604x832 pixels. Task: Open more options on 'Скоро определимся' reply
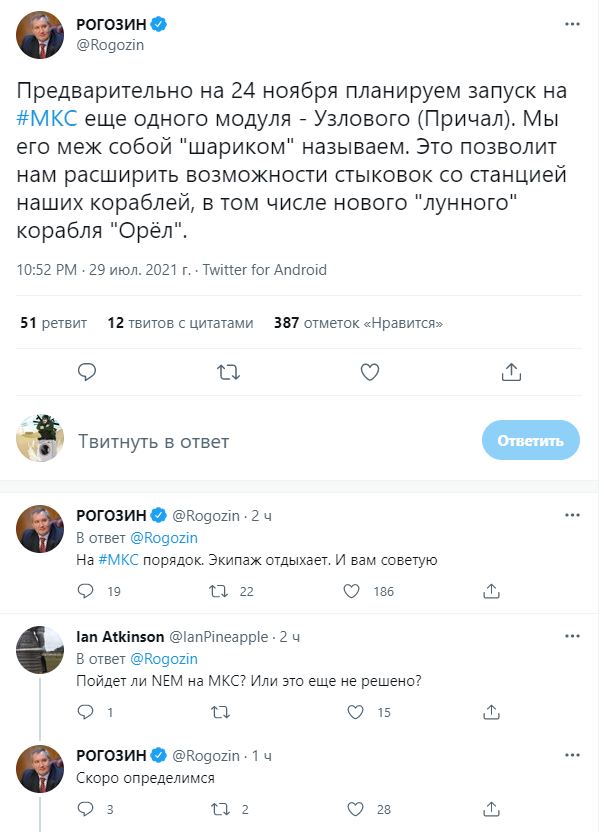tap(570, 755)
